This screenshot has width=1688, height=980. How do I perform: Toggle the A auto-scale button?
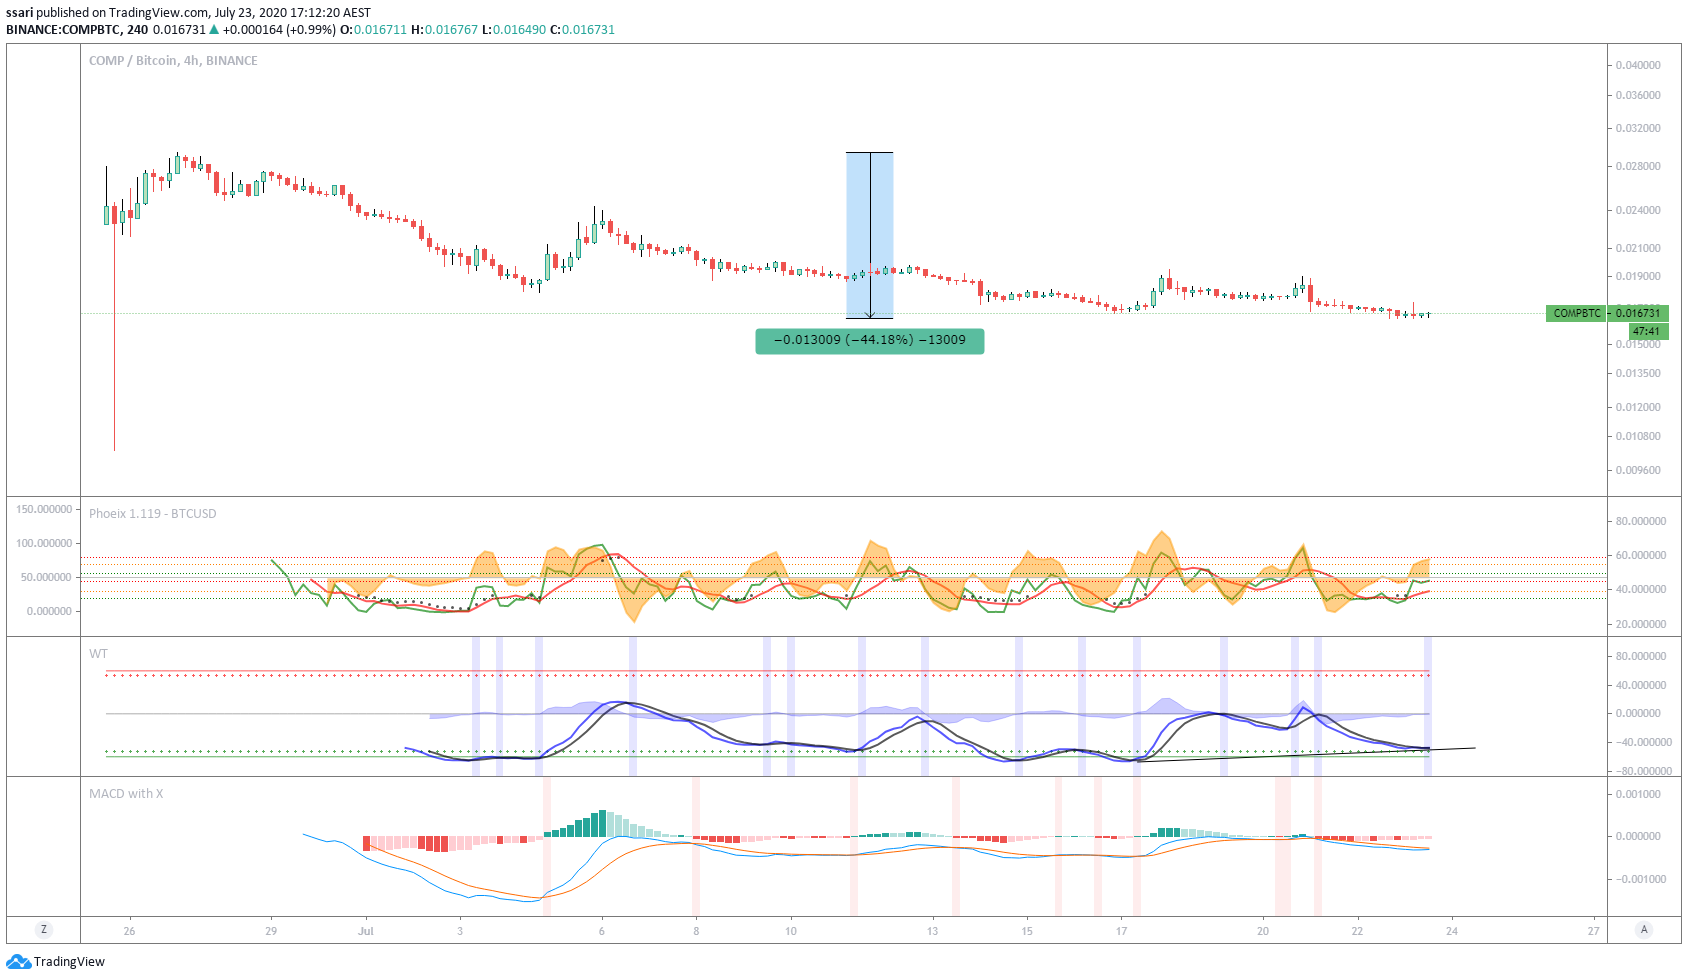1643,930
